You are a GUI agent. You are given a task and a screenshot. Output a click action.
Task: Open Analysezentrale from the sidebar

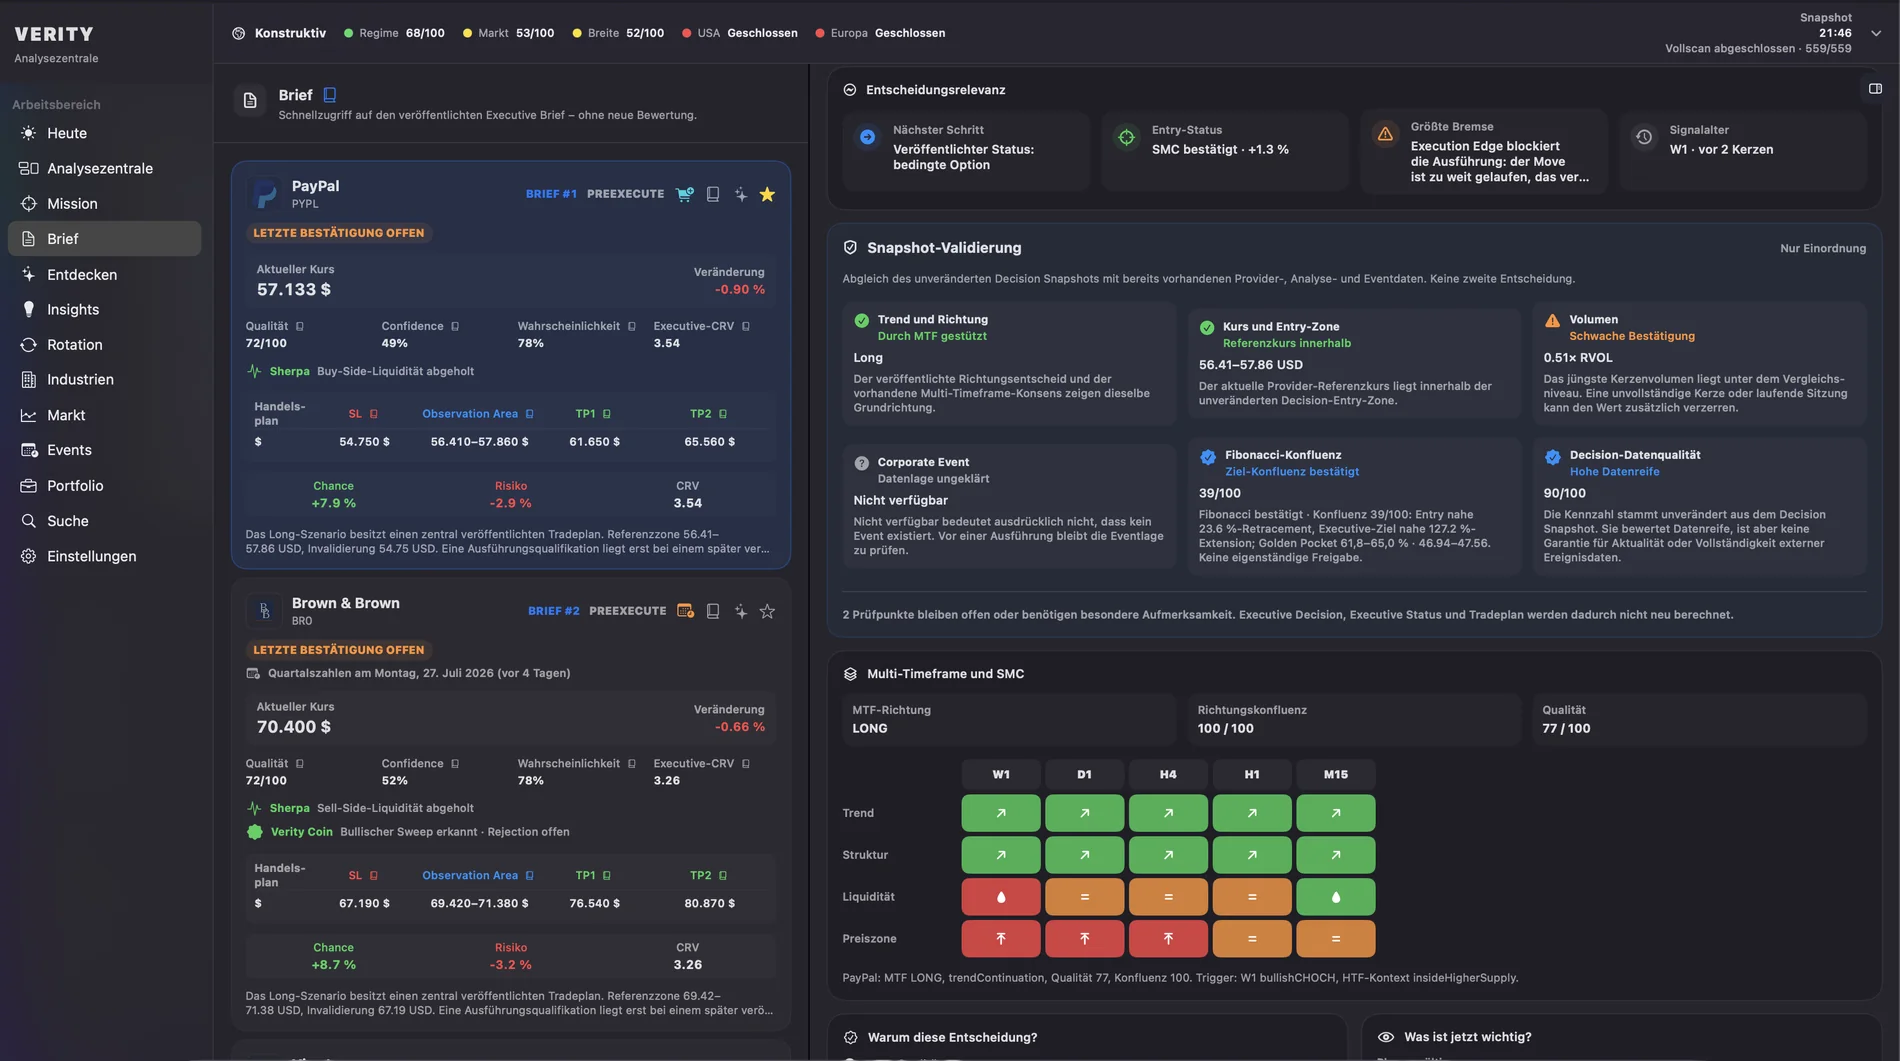(105, 168)
